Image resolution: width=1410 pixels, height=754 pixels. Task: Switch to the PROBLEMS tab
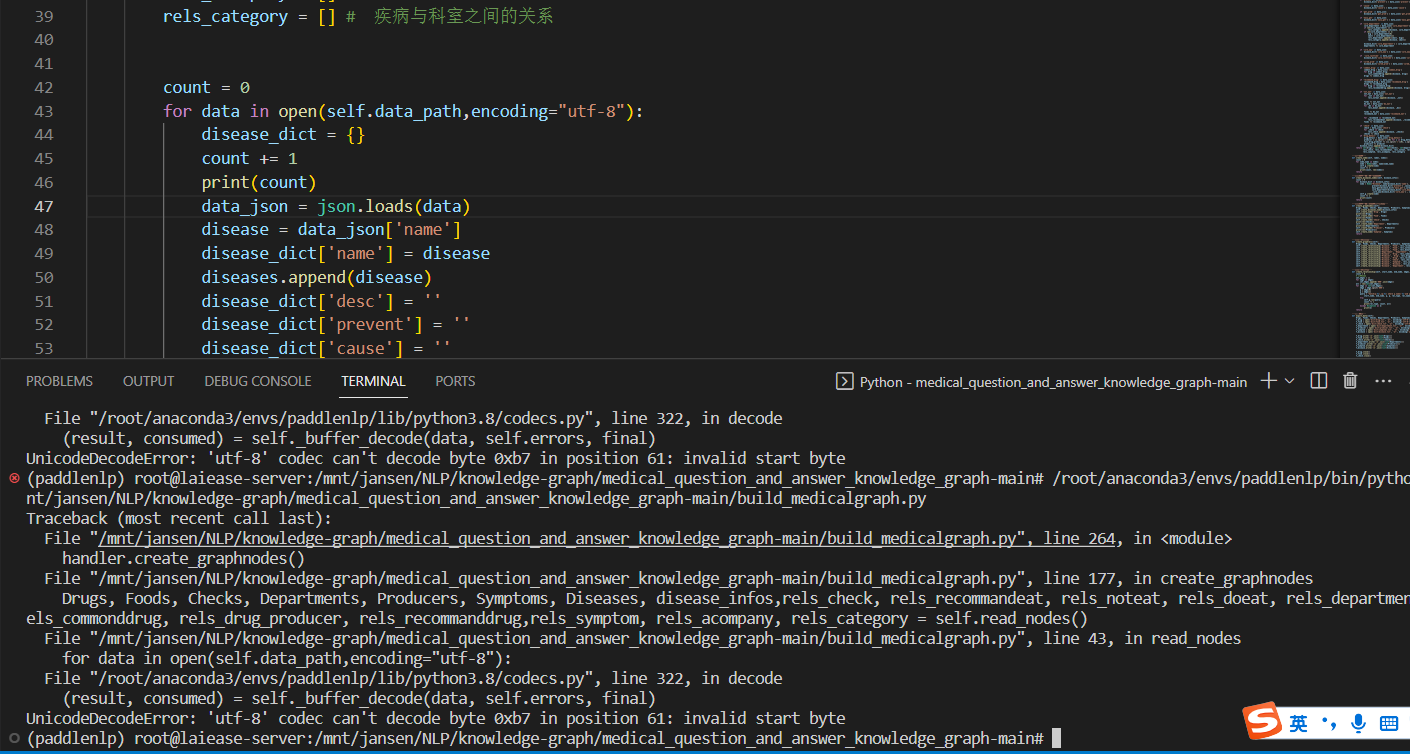click(x=59, y=381)
